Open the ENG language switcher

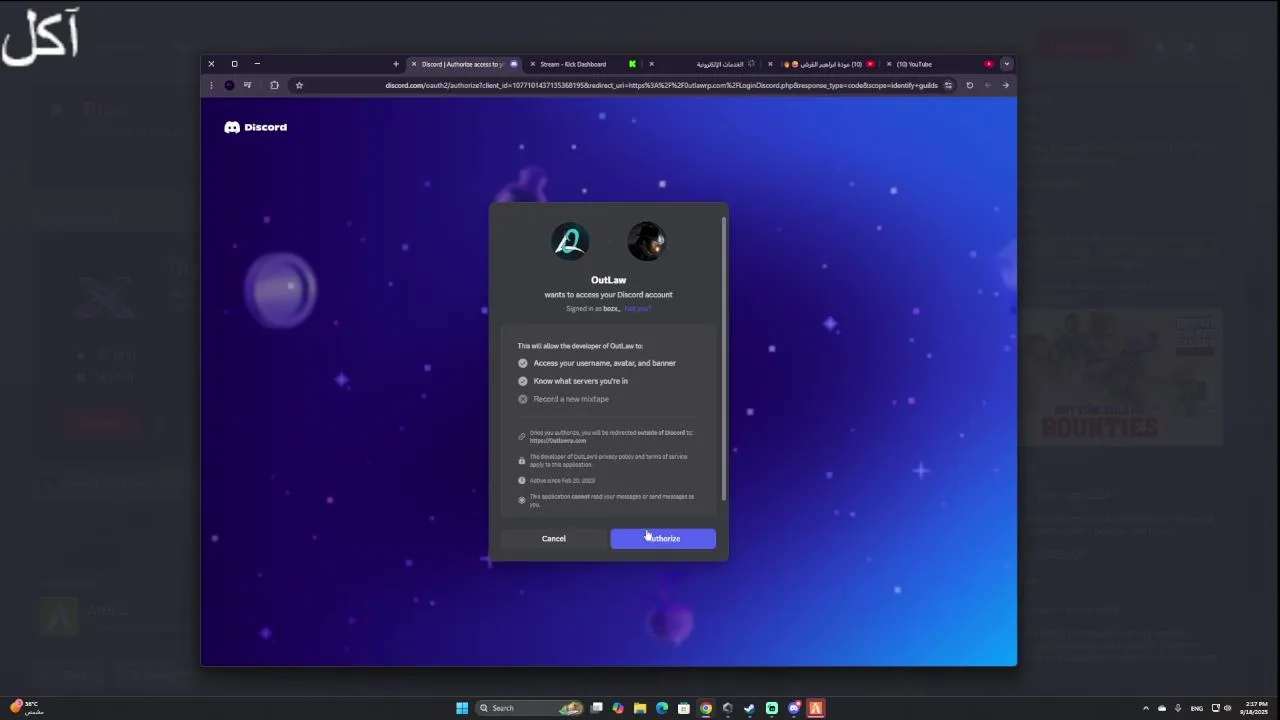click(x=1197, y=708)
